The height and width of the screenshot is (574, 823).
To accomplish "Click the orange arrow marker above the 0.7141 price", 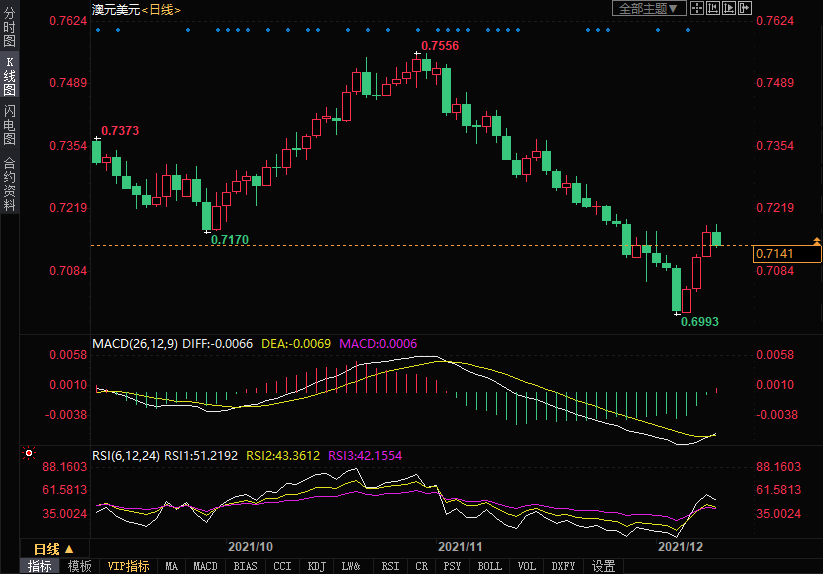I will 816,241.
